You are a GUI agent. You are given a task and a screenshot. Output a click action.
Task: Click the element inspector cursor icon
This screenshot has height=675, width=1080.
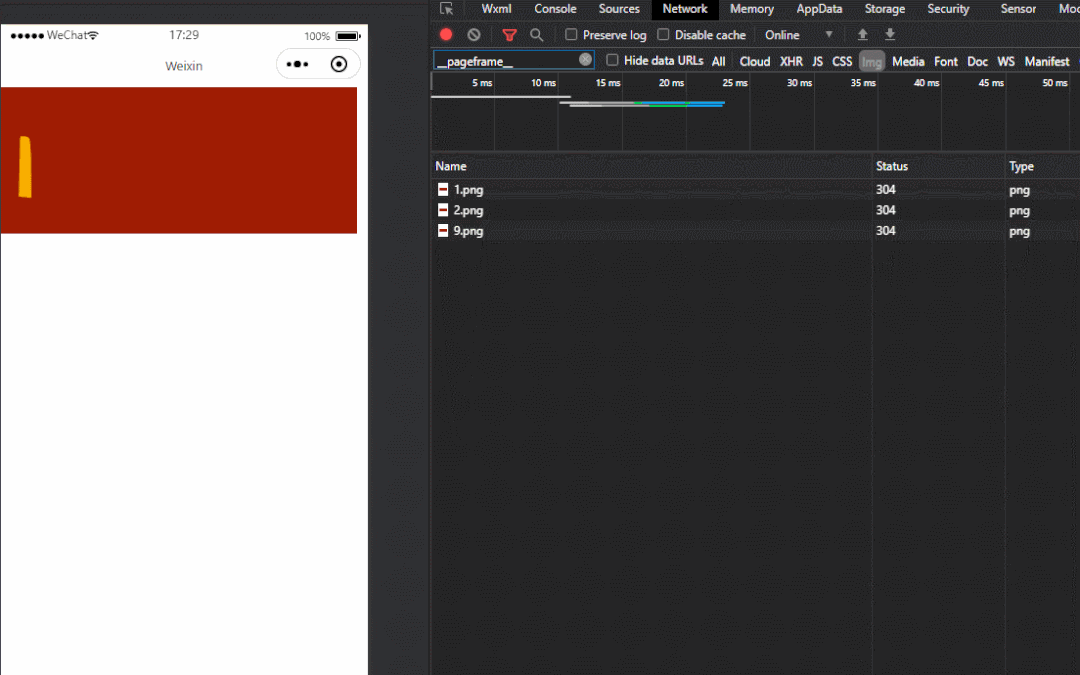click(x=446, y=9)
